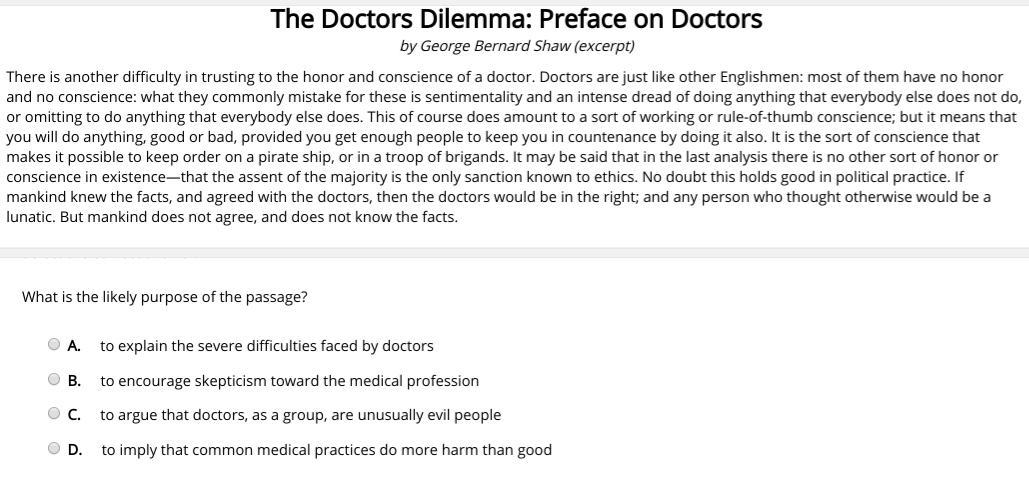This screenshot has width=1029, height=479.
Task: Select radio button for answer A
Action: tap(54, 344)
